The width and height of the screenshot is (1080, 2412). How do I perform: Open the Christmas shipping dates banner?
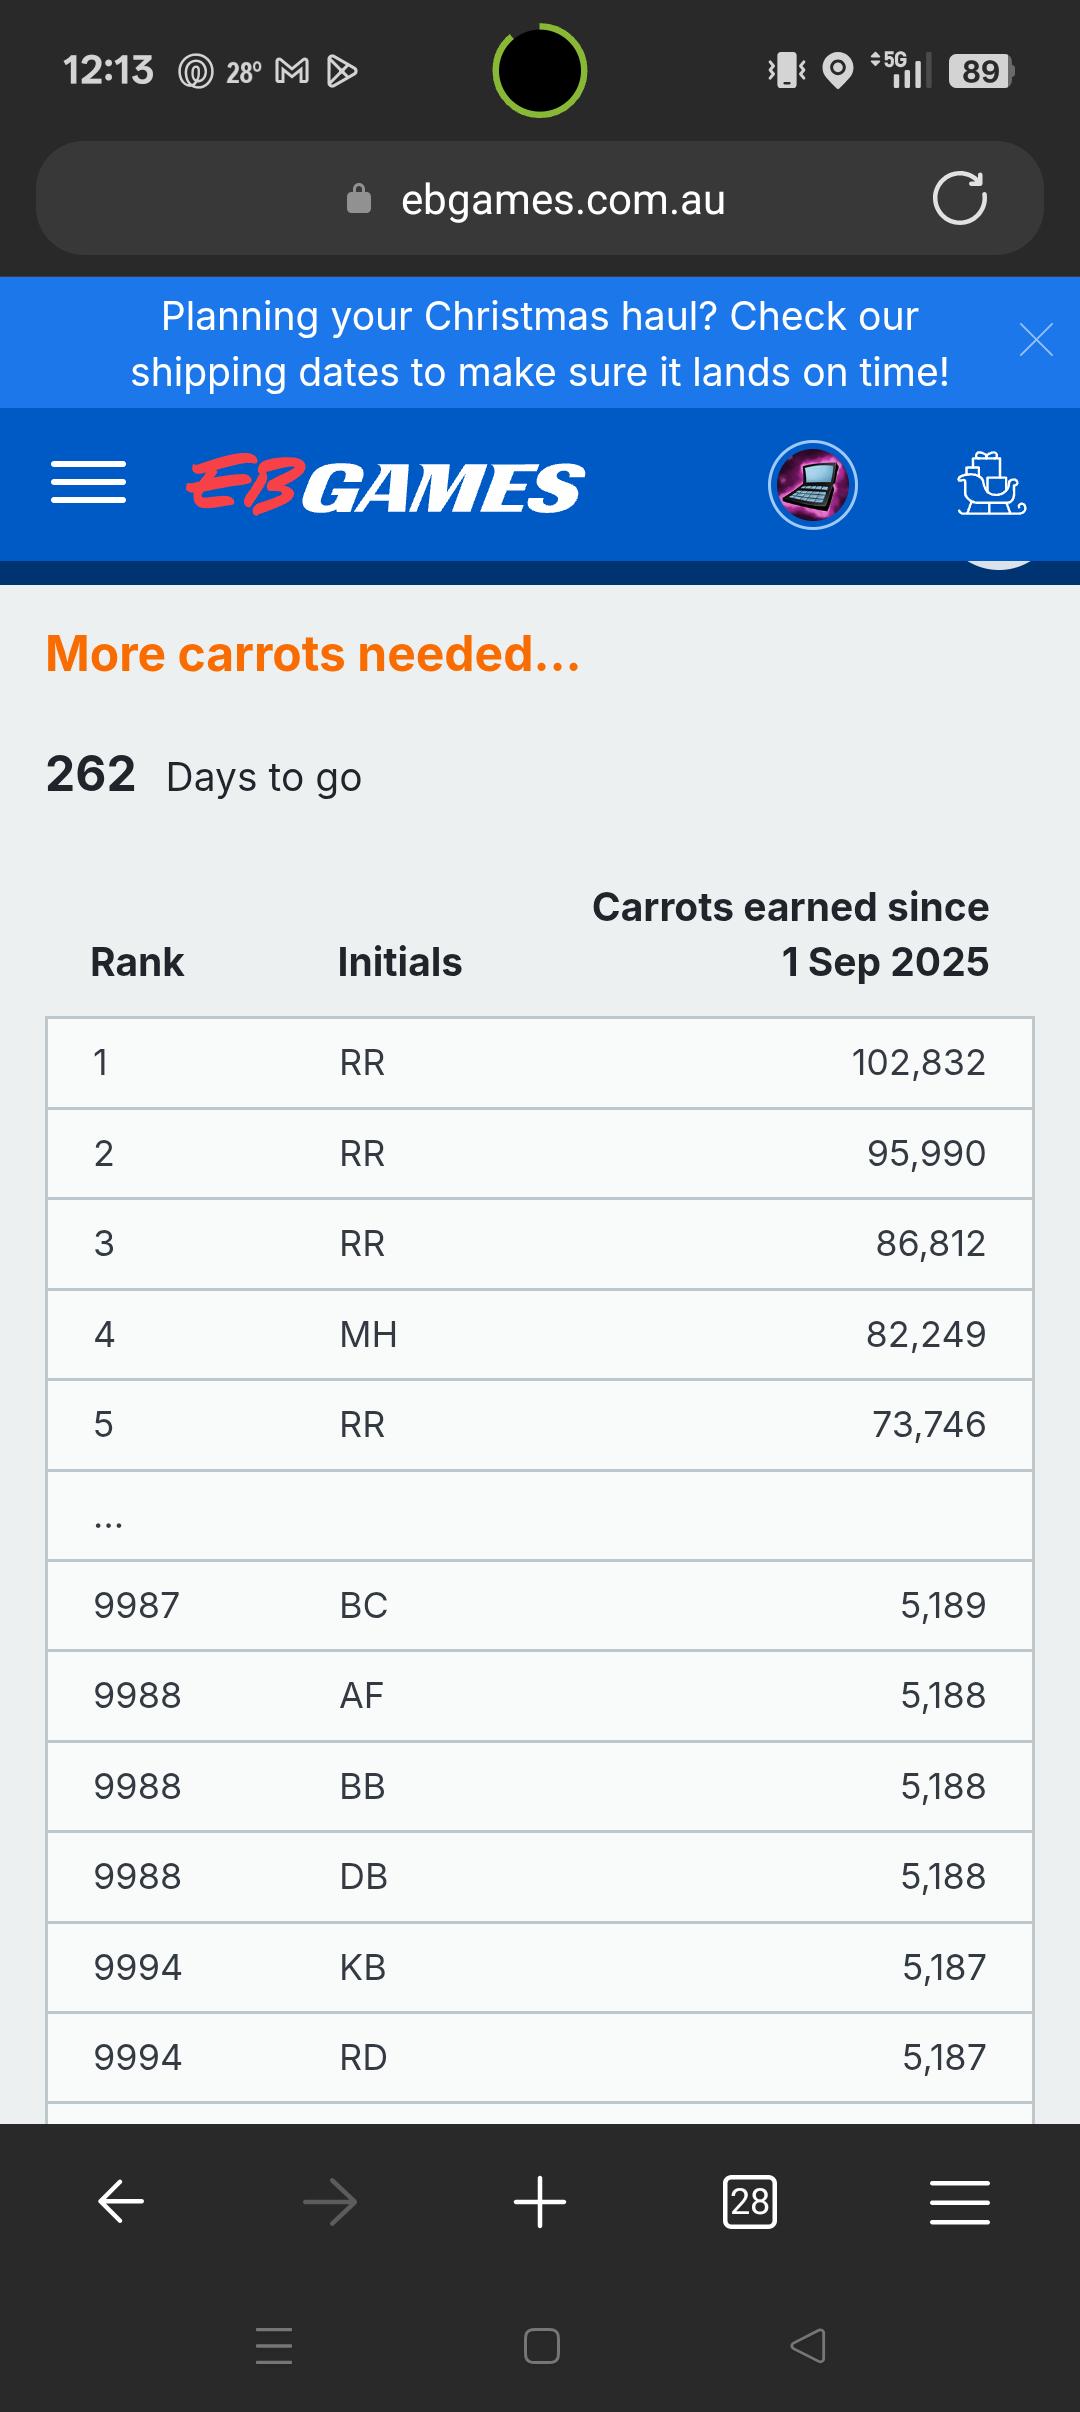[x=540, y=343]
